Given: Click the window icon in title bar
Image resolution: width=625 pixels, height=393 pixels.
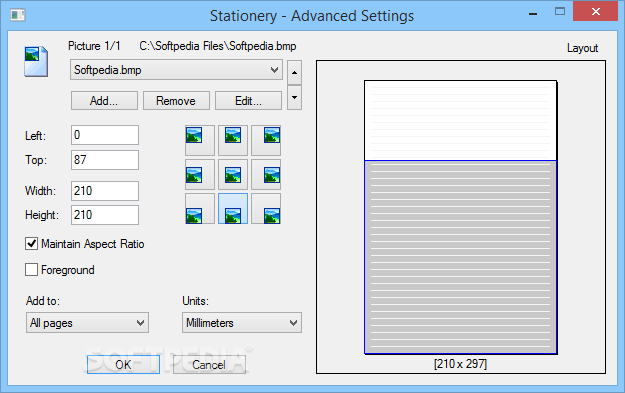Looking at the screenshot, I should [18, 15].
